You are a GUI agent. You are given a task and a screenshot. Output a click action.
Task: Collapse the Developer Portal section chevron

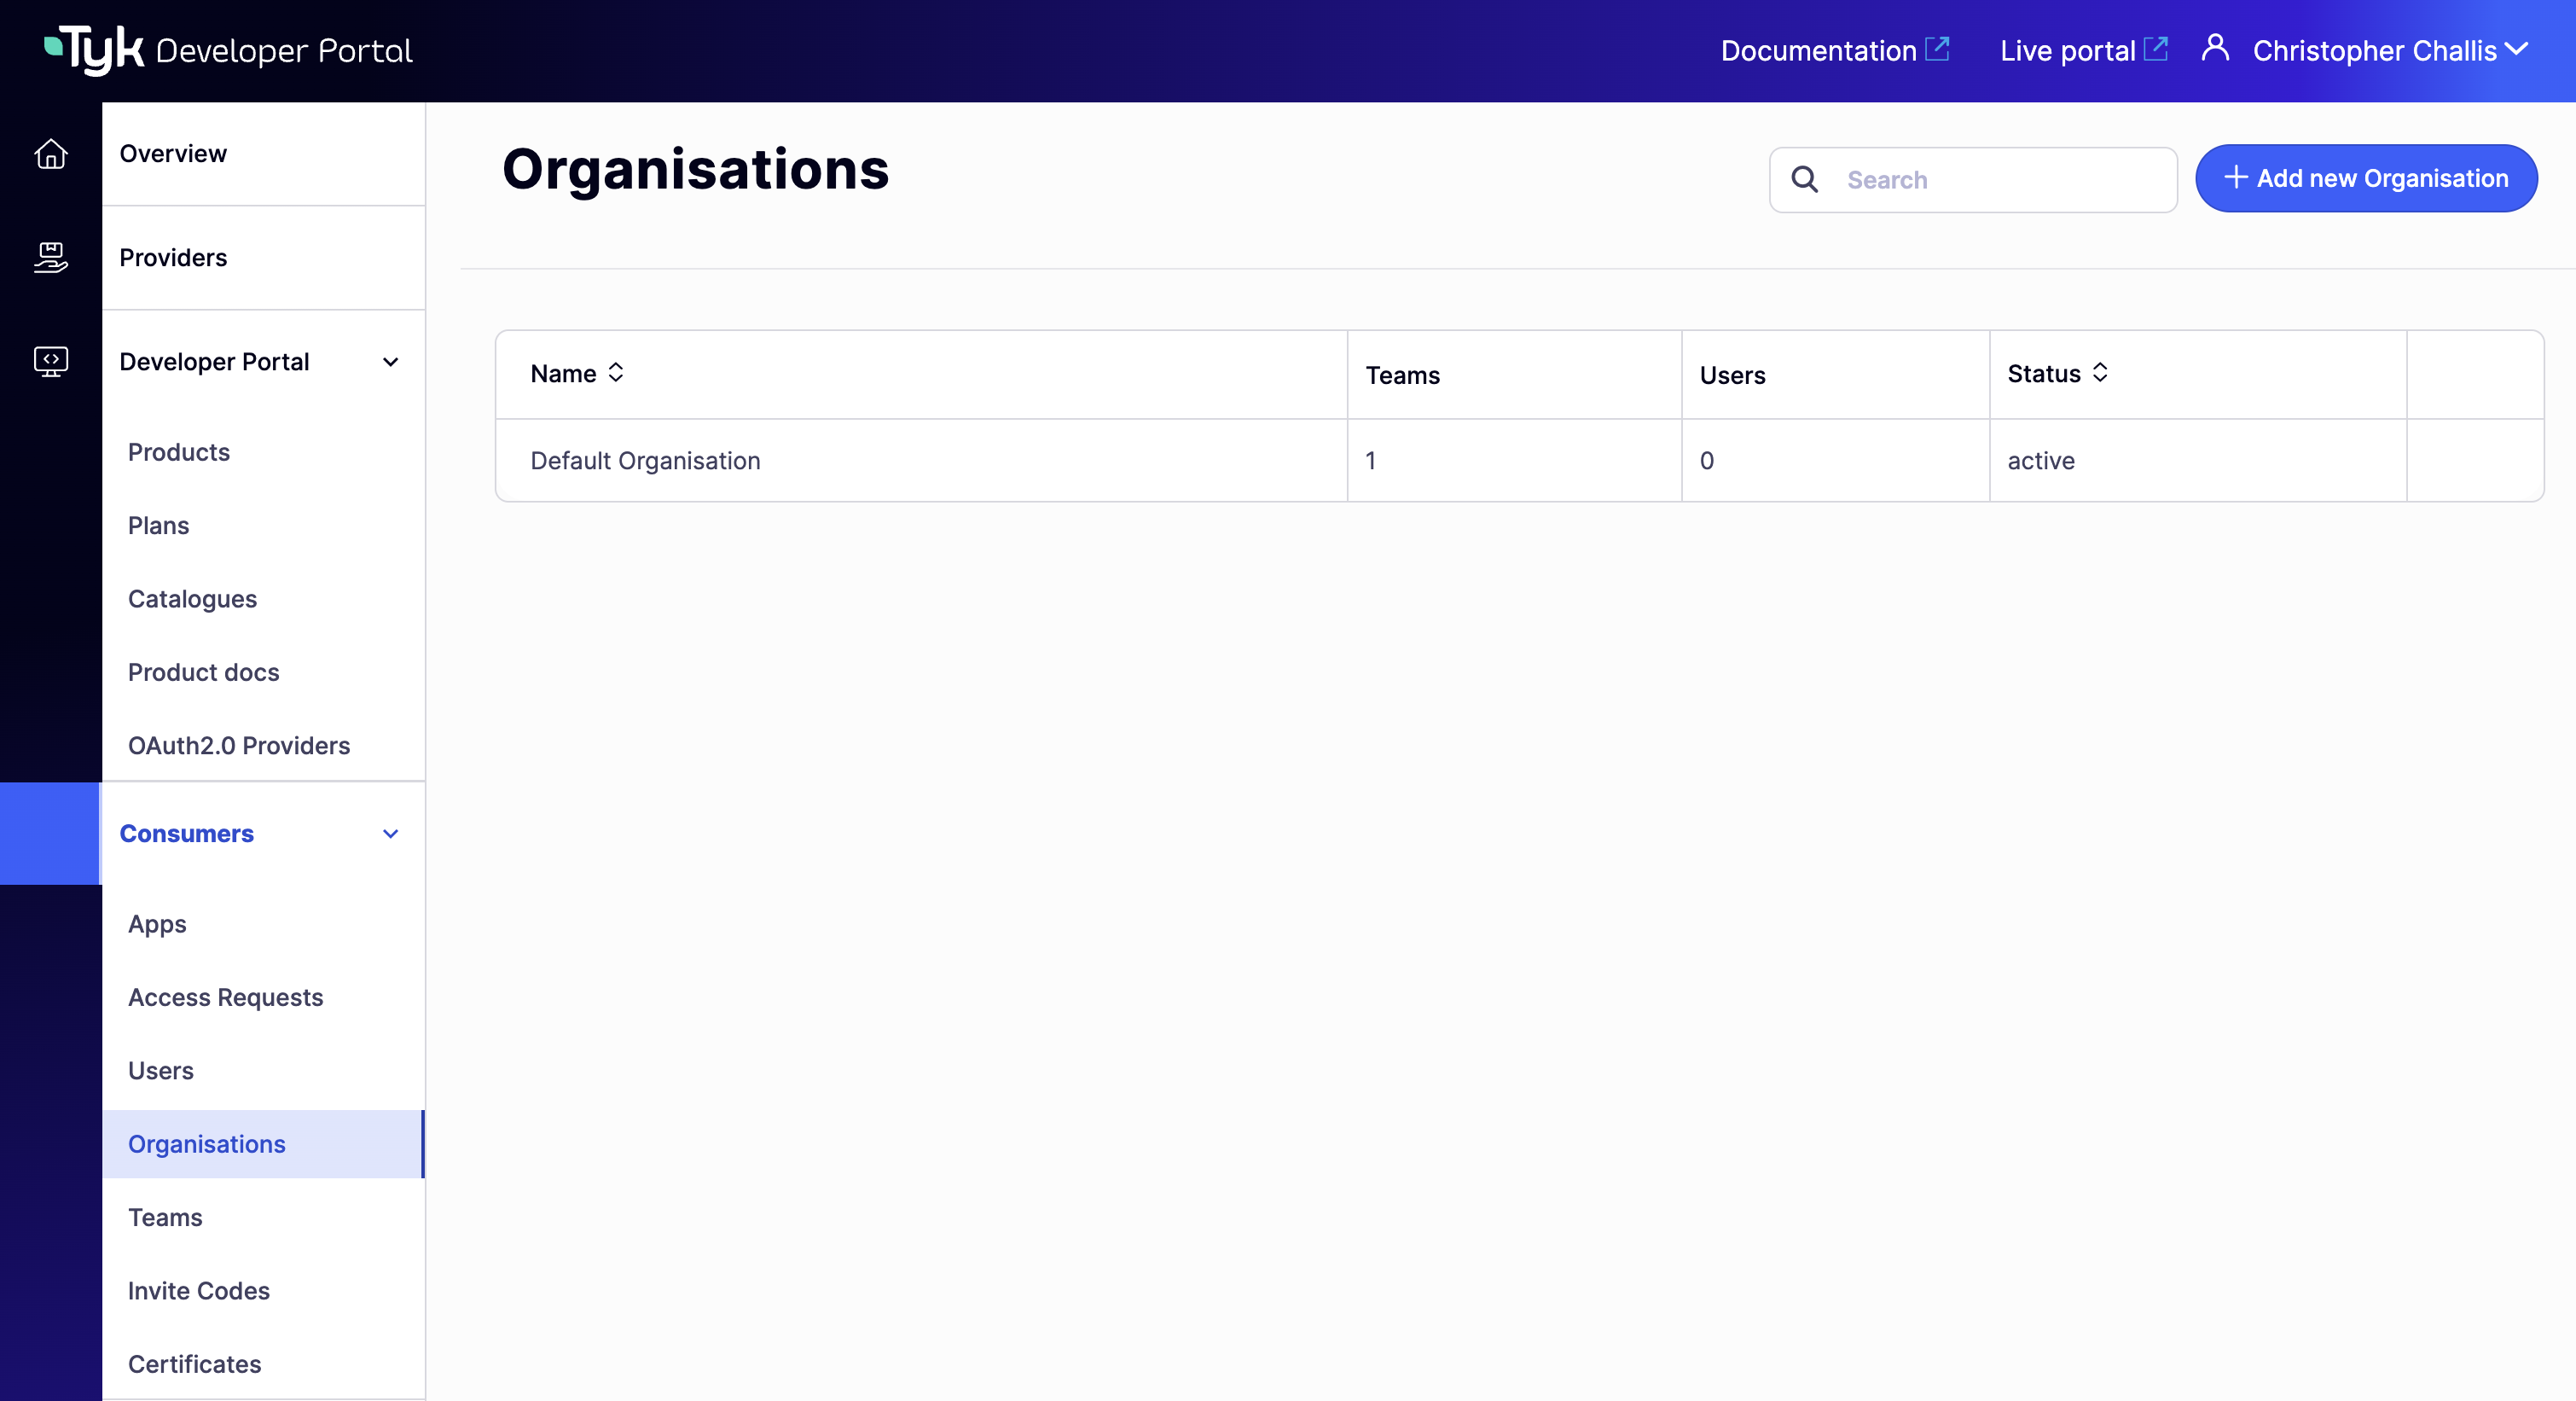tap(391, 362)
